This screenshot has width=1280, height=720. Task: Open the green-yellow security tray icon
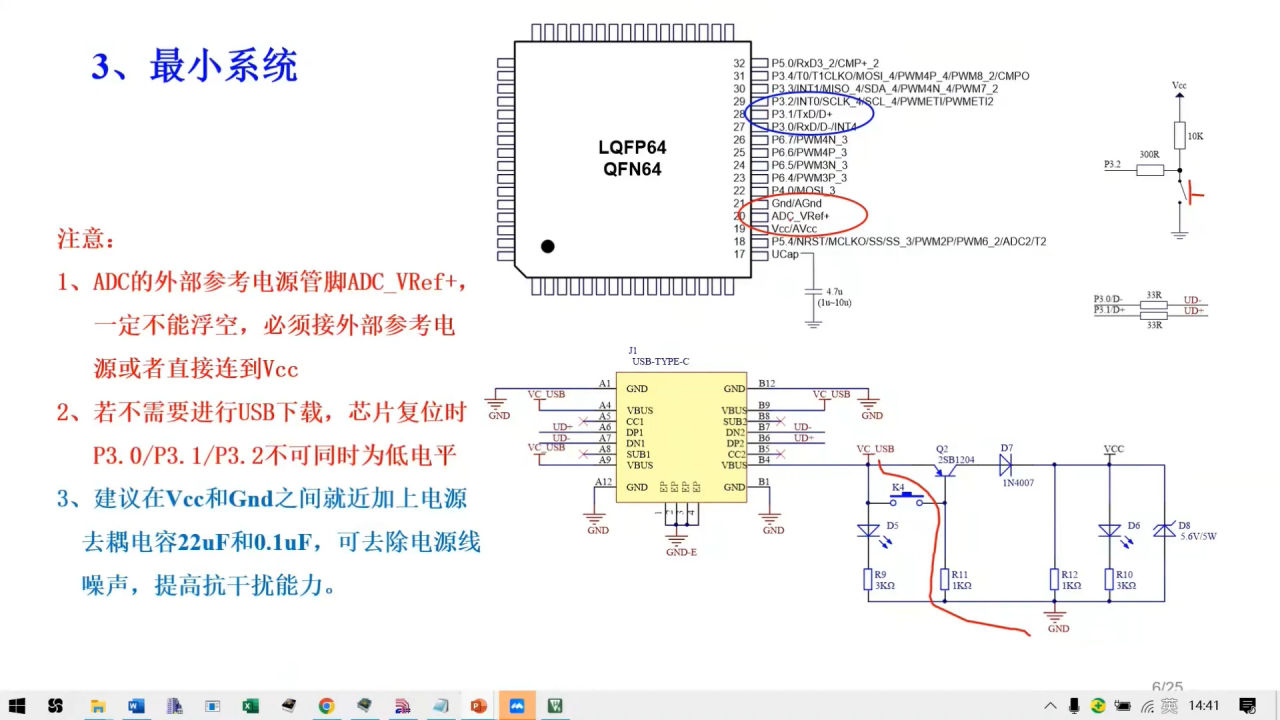tap(1098, 706)
